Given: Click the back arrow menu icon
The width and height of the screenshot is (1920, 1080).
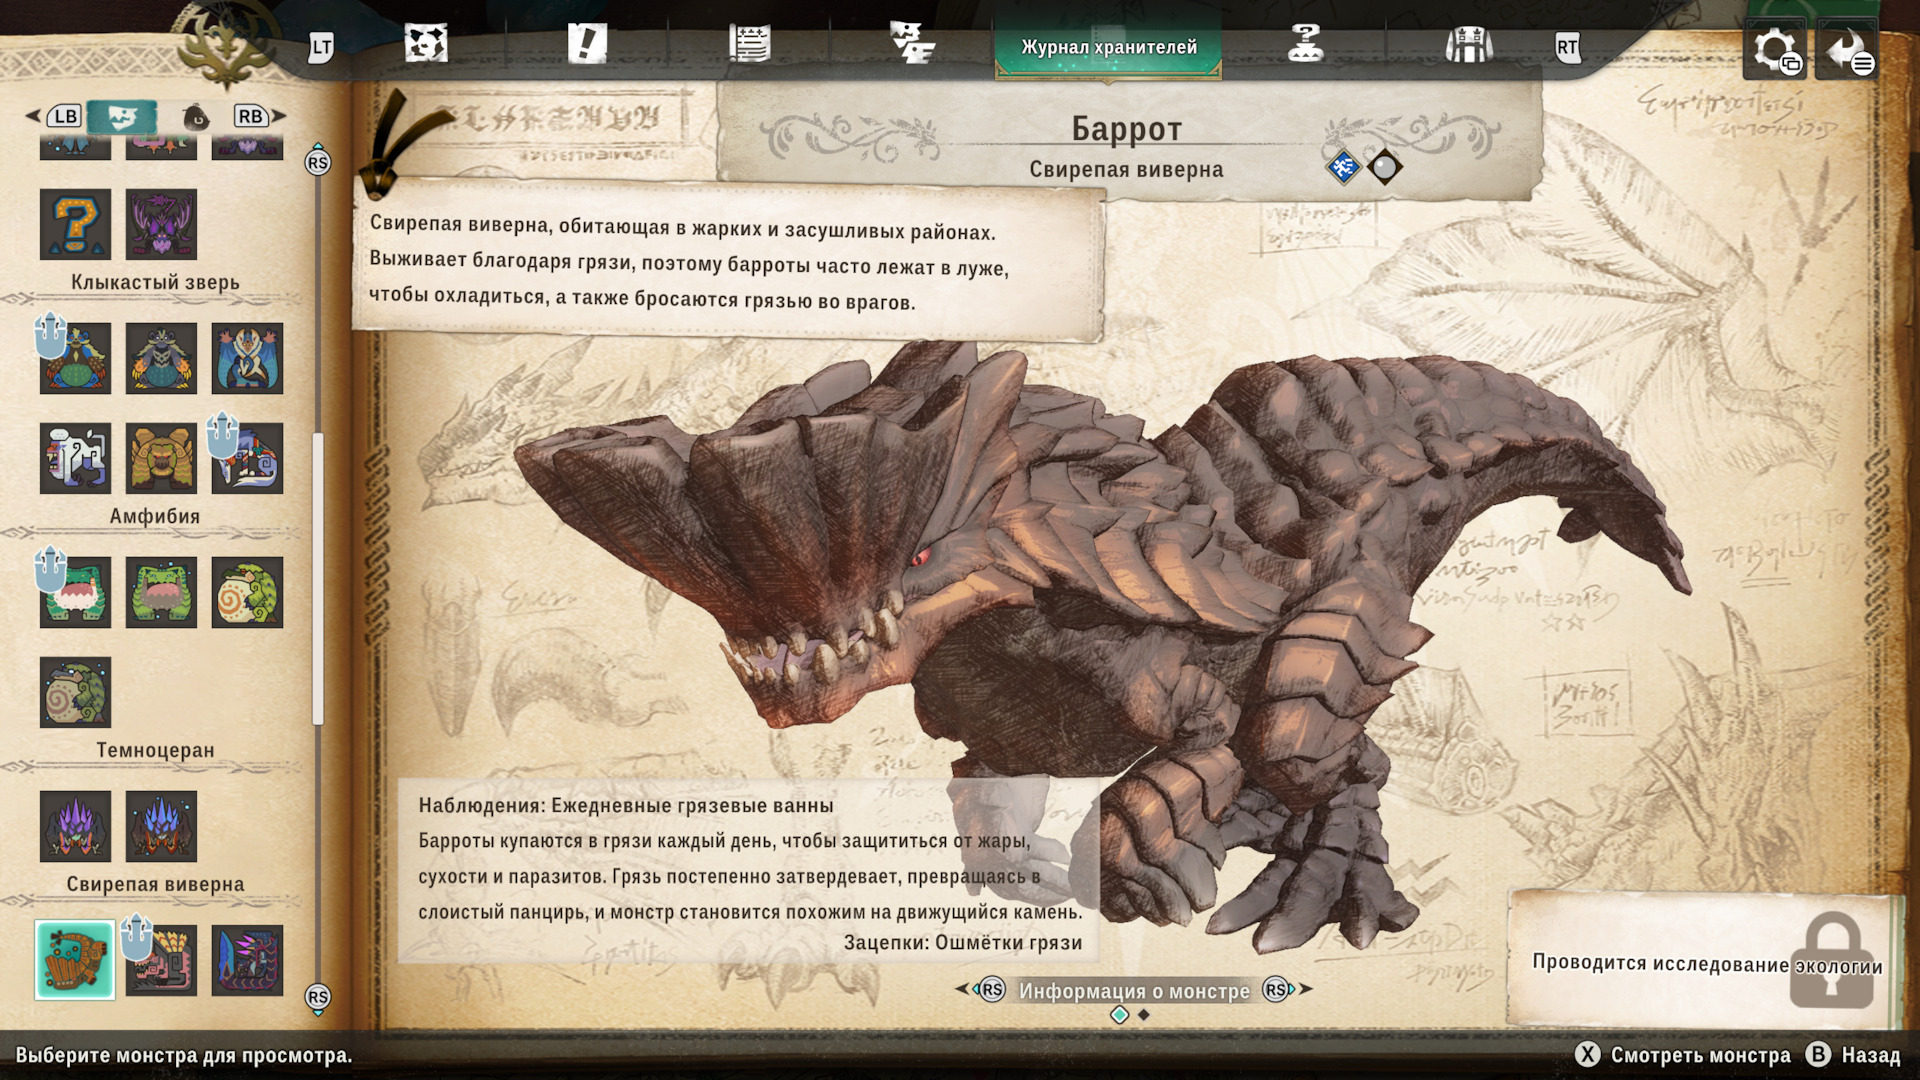Looking at the screenshot, I should pos(1847,49).
